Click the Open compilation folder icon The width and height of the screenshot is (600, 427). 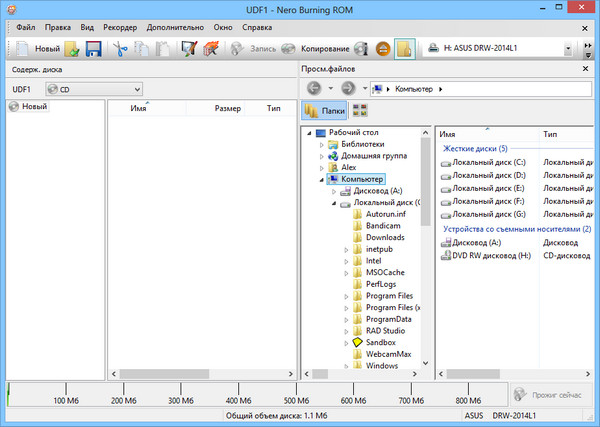73,48
